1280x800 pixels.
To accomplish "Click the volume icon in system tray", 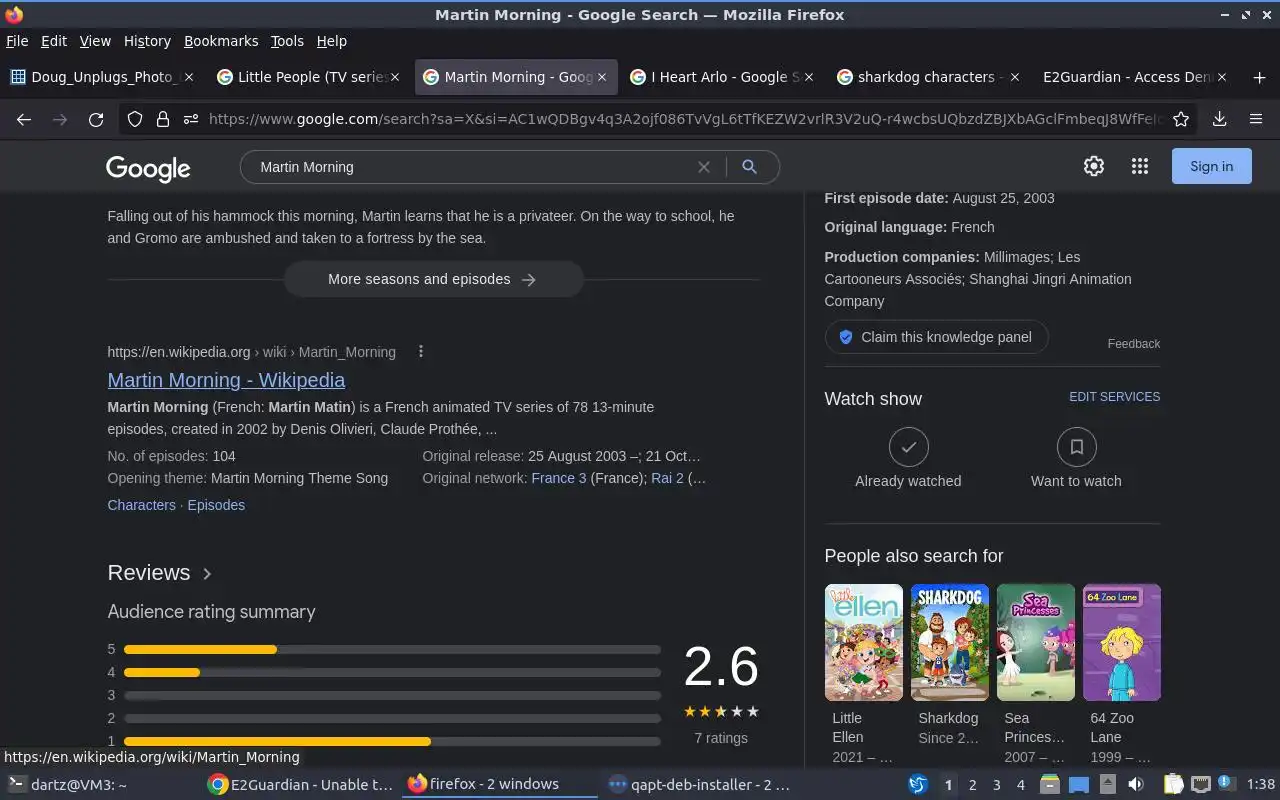I will click(1136, 785).
